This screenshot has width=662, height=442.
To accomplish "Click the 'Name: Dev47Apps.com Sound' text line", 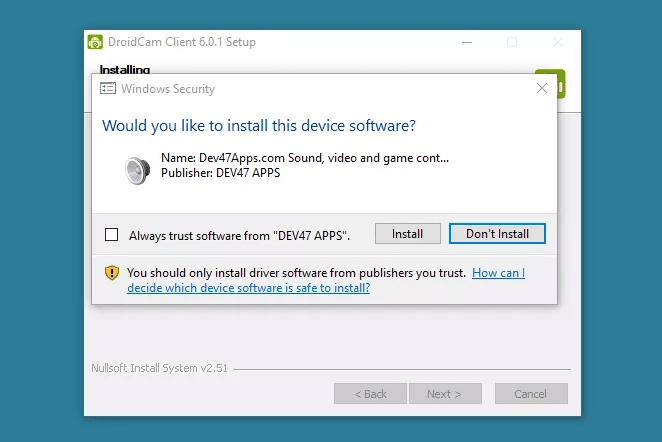I will pyautogui.click(x=305, y=158).
